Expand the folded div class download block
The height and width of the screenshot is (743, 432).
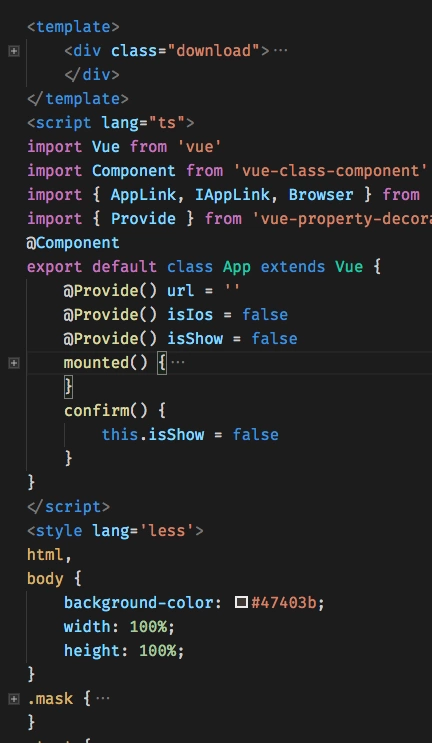(14, 51)
